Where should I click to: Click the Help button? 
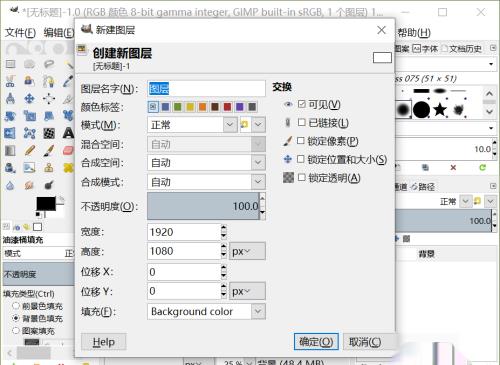coord(104,342)
